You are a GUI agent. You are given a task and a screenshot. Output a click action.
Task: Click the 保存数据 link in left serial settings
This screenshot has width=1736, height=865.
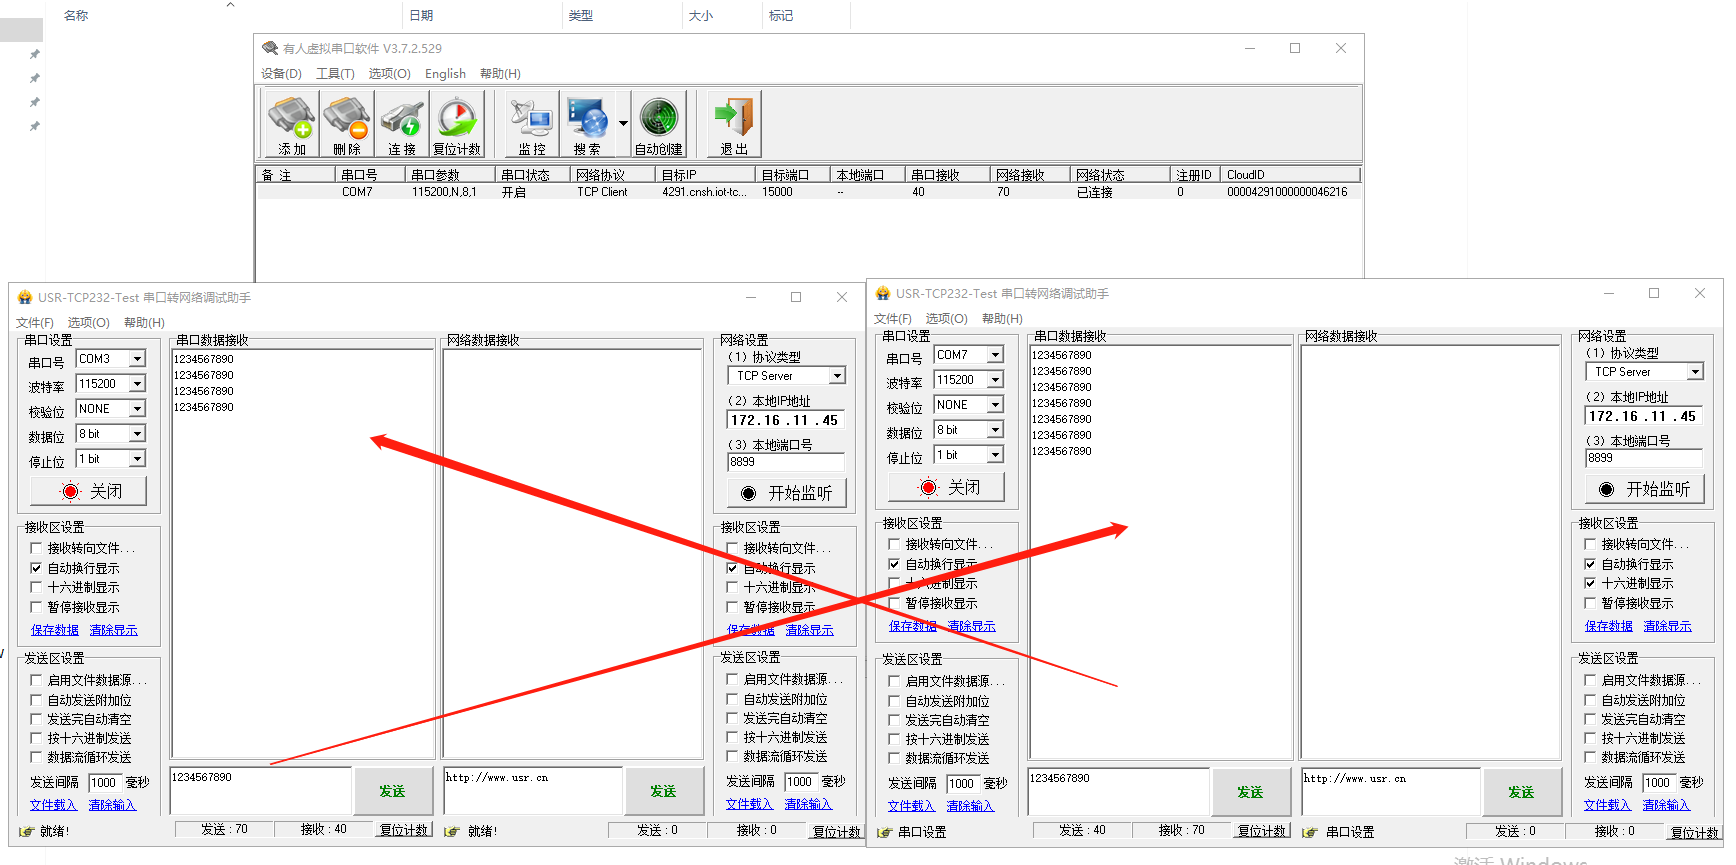(55, 630)
